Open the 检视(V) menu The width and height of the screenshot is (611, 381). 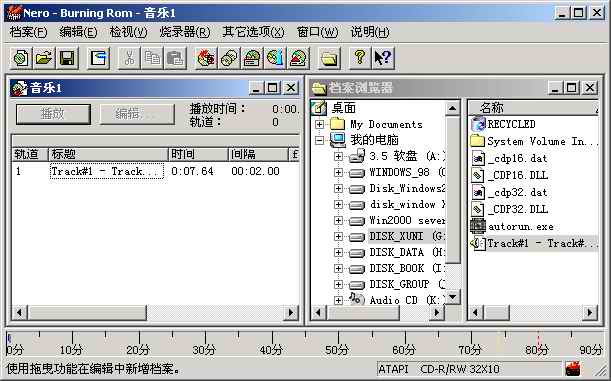click(128, 32)
